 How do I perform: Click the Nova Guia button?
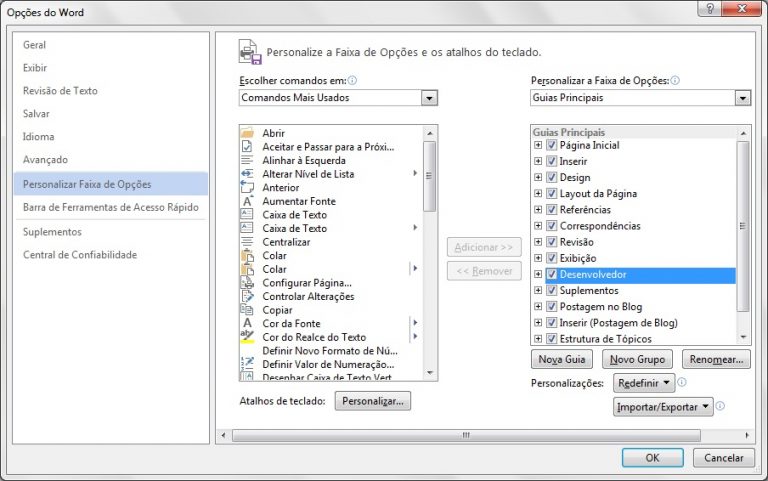tap(561, 359)
